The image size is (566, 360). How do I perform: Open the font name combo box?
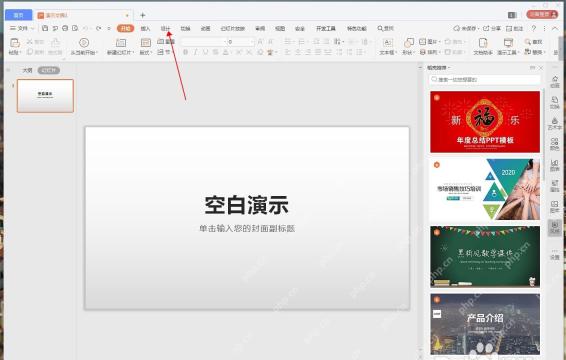point(204,42)
